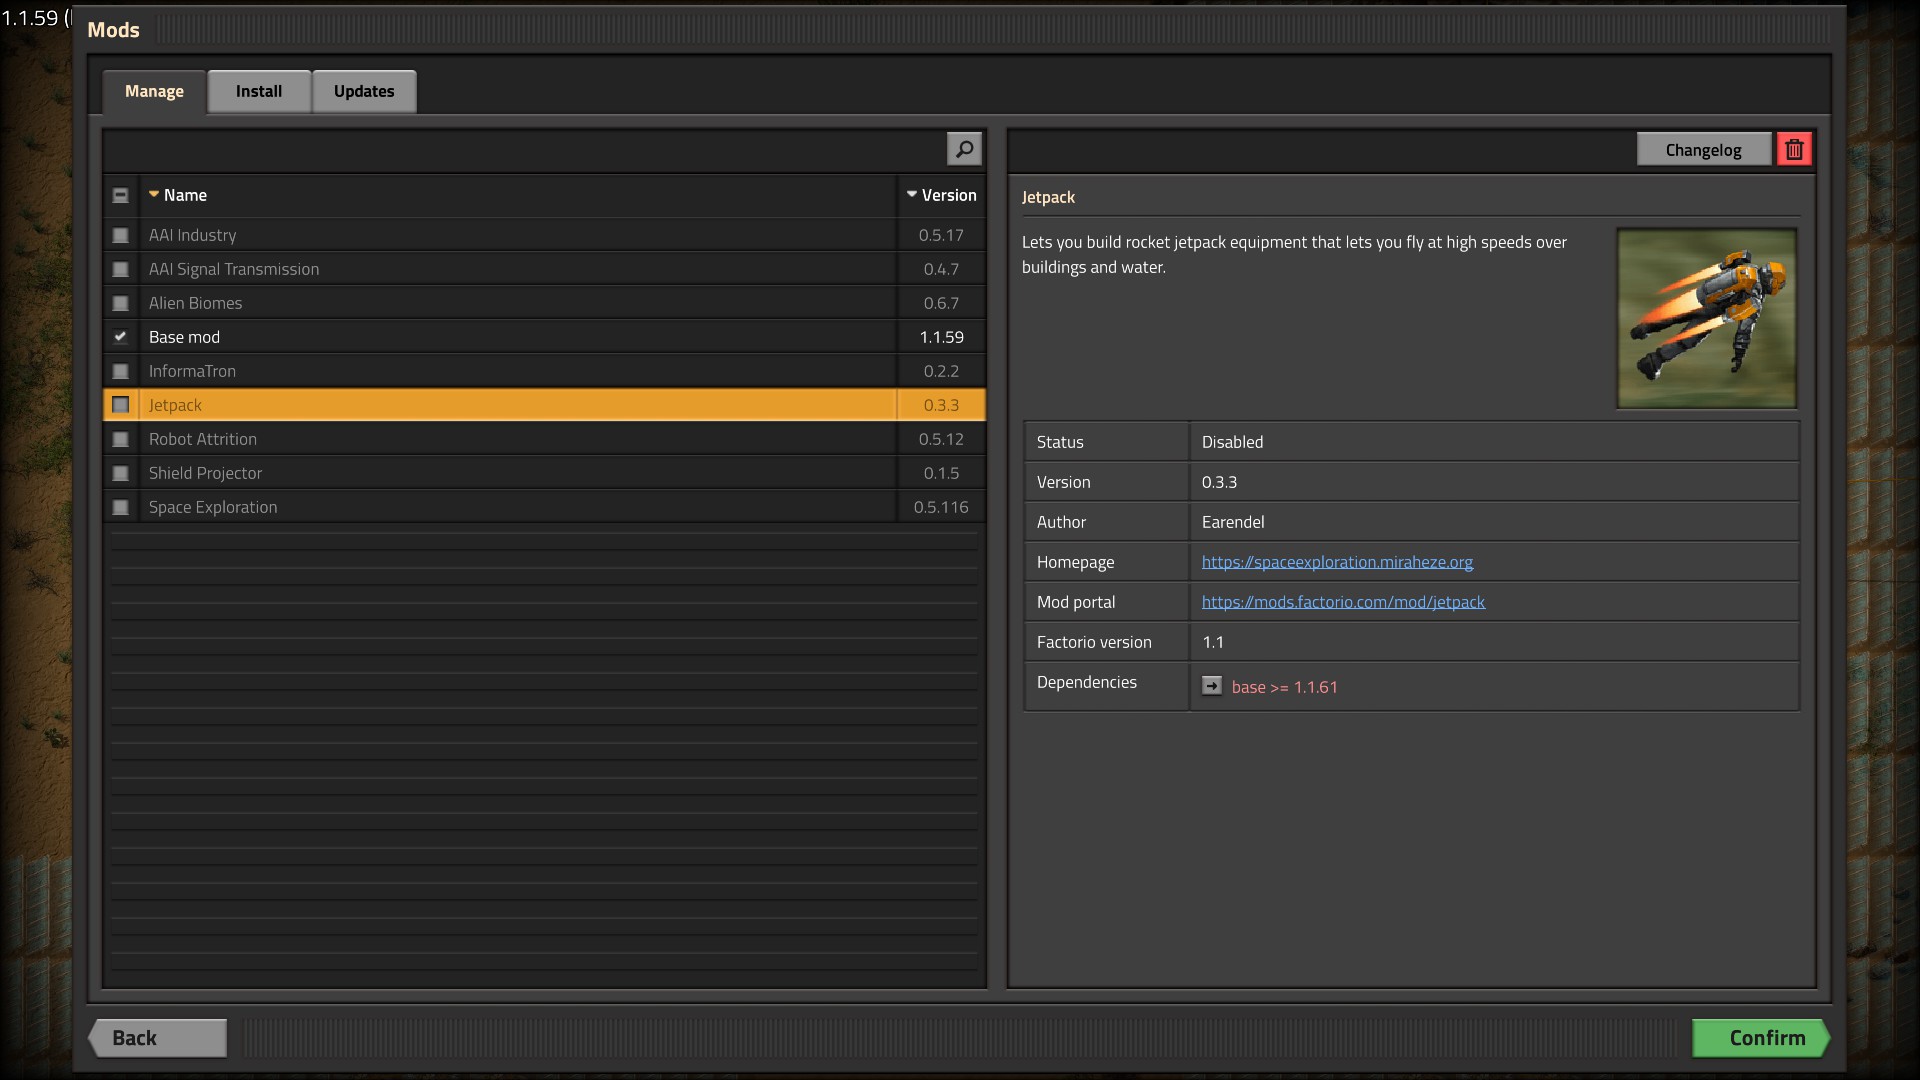
Task: Click the magnifier search icon
Action: coord(964,149)
